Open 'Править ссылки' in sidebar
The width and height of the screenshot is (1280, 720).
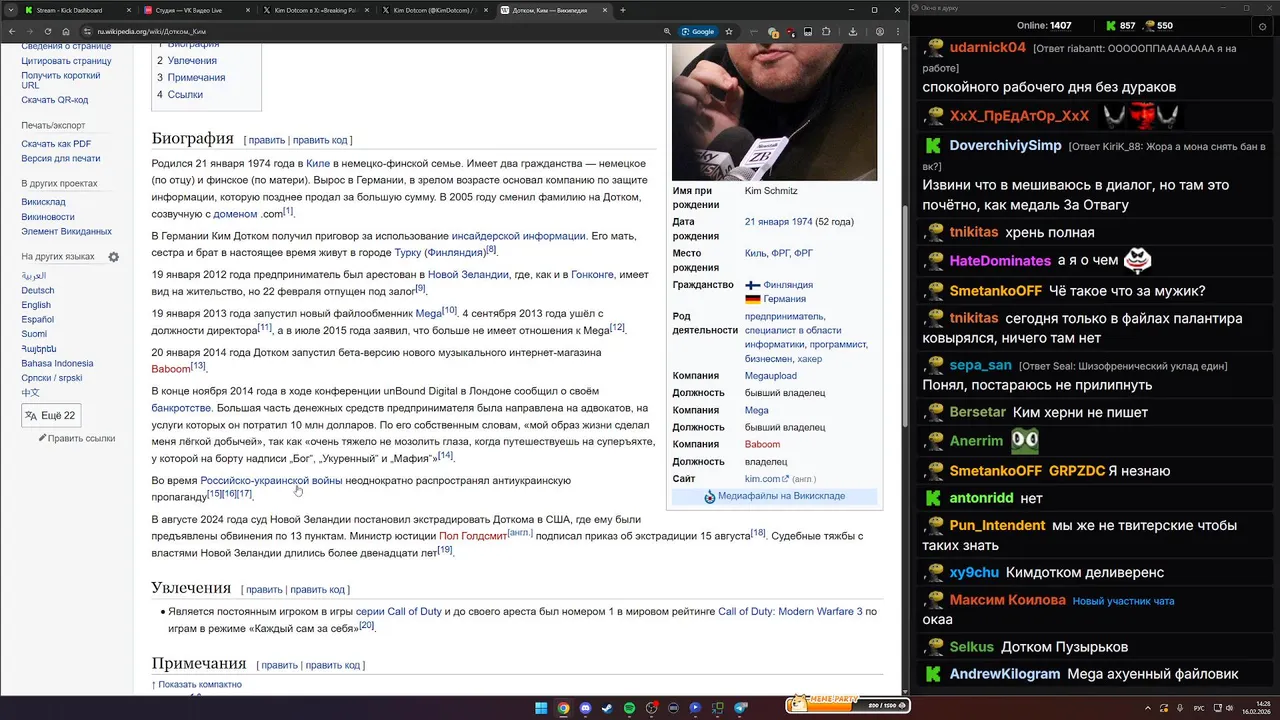77,438
